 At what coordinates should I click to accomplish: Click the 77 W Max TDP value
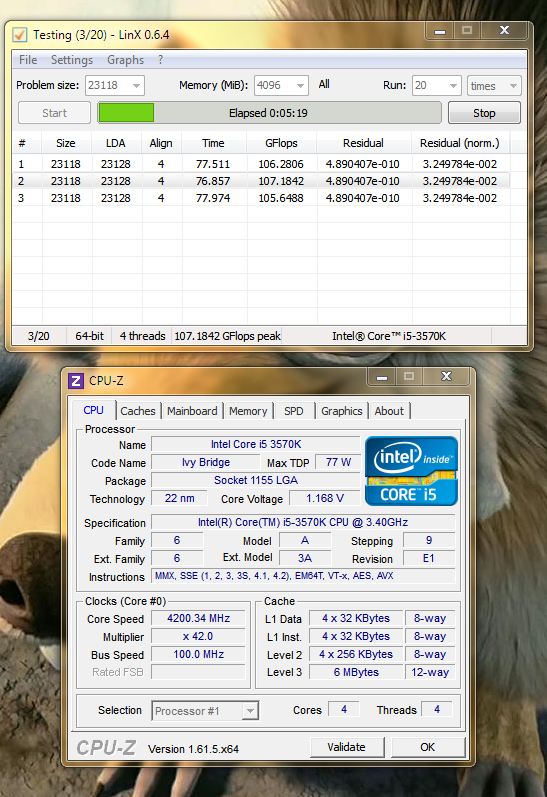point(338,463)
